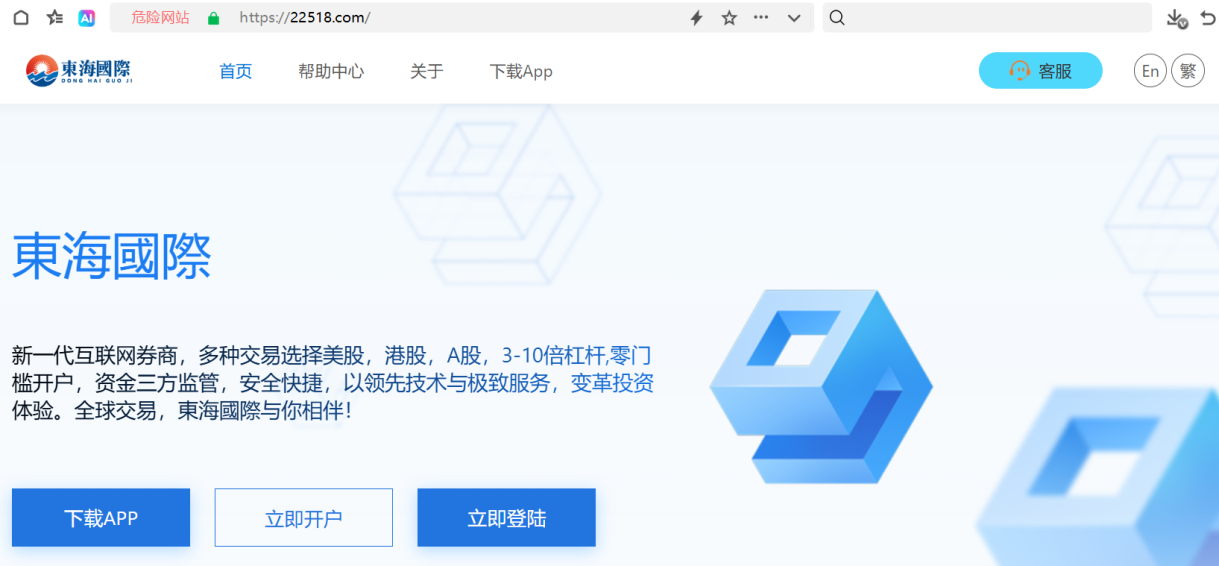
Task: Expand the address bar dropdown arrow
Action: point(794,18)
